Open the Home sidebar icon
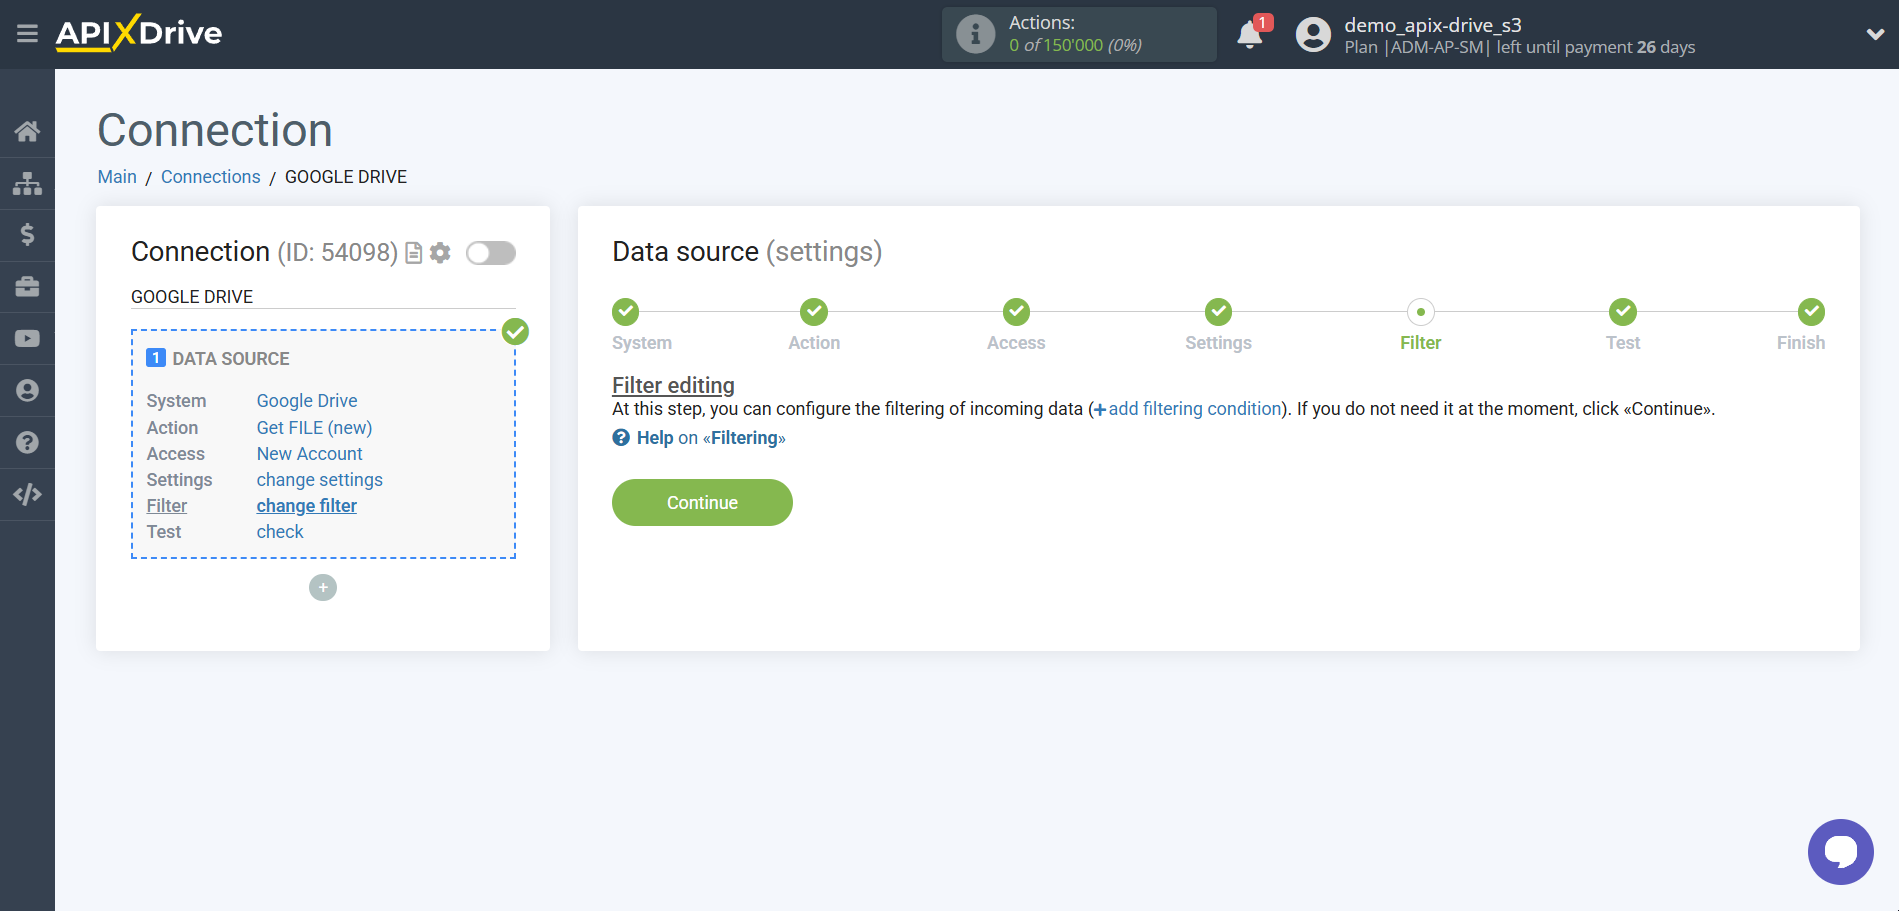 click(27, 131)
